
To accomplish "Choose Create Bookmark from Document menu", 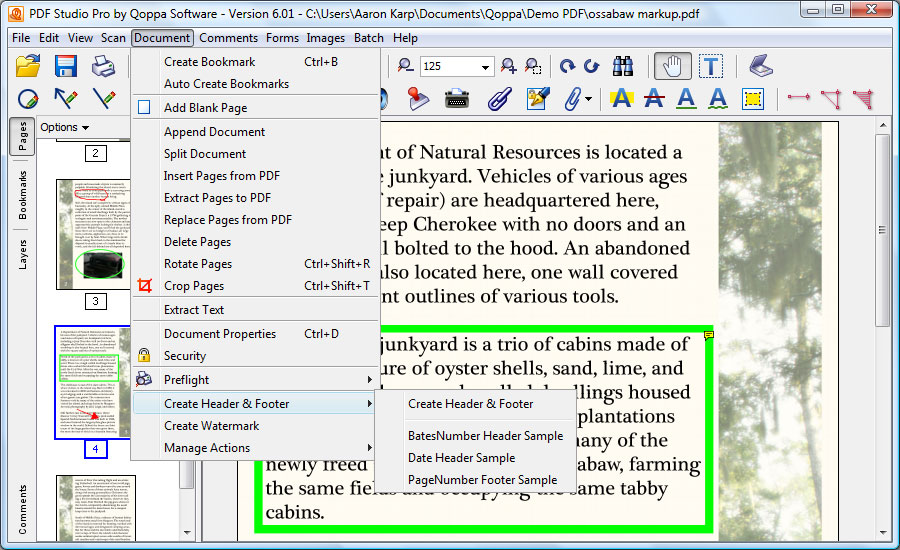I will [x=255, y=62].
